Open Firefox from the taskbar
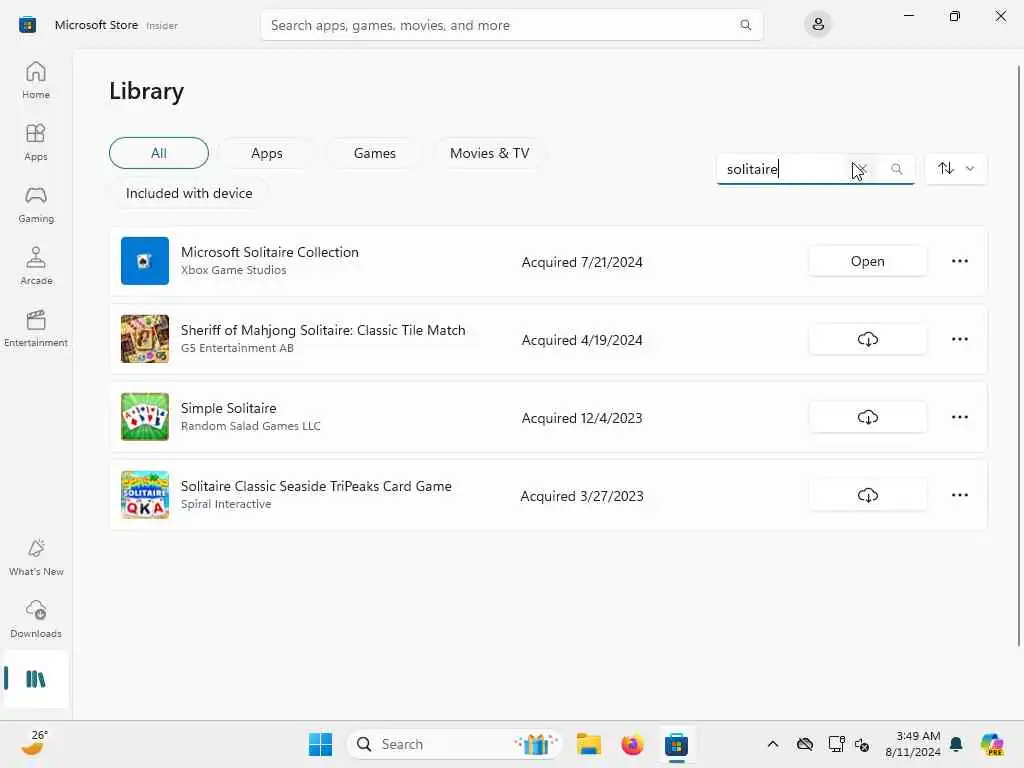The height and width of the screenshot is (768, 1024). tap(632, 744)
